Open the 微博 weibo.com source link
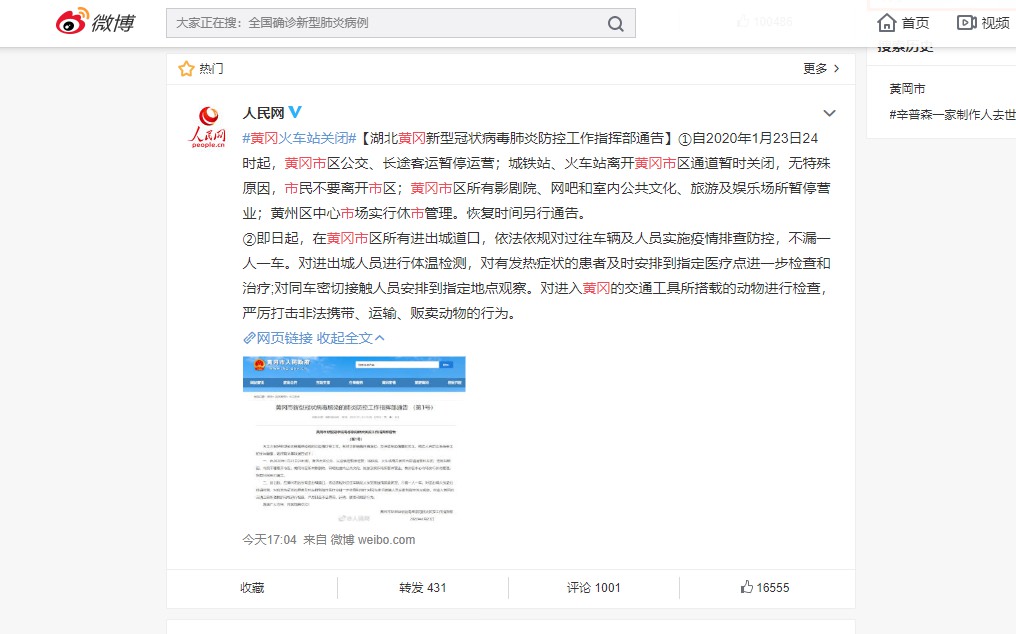 tap(373, 539)
